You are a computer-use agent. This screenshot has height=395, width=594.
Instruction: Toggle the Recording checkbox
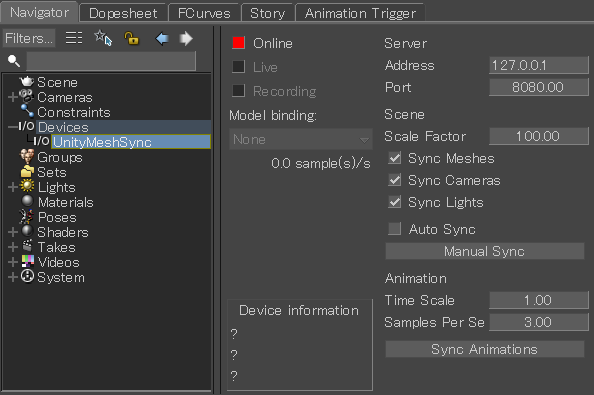238,91
